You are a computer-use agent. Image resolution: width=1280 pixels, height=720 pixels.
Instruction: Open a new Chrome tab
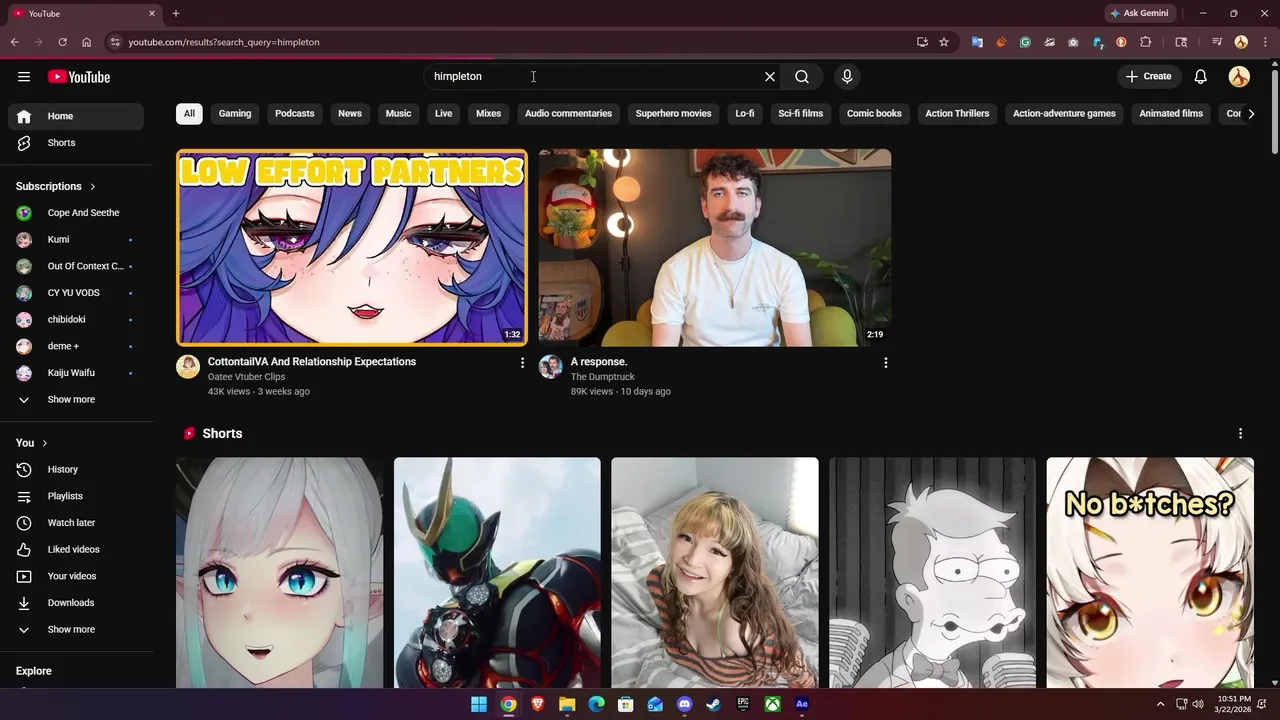(x=176, y=13)
